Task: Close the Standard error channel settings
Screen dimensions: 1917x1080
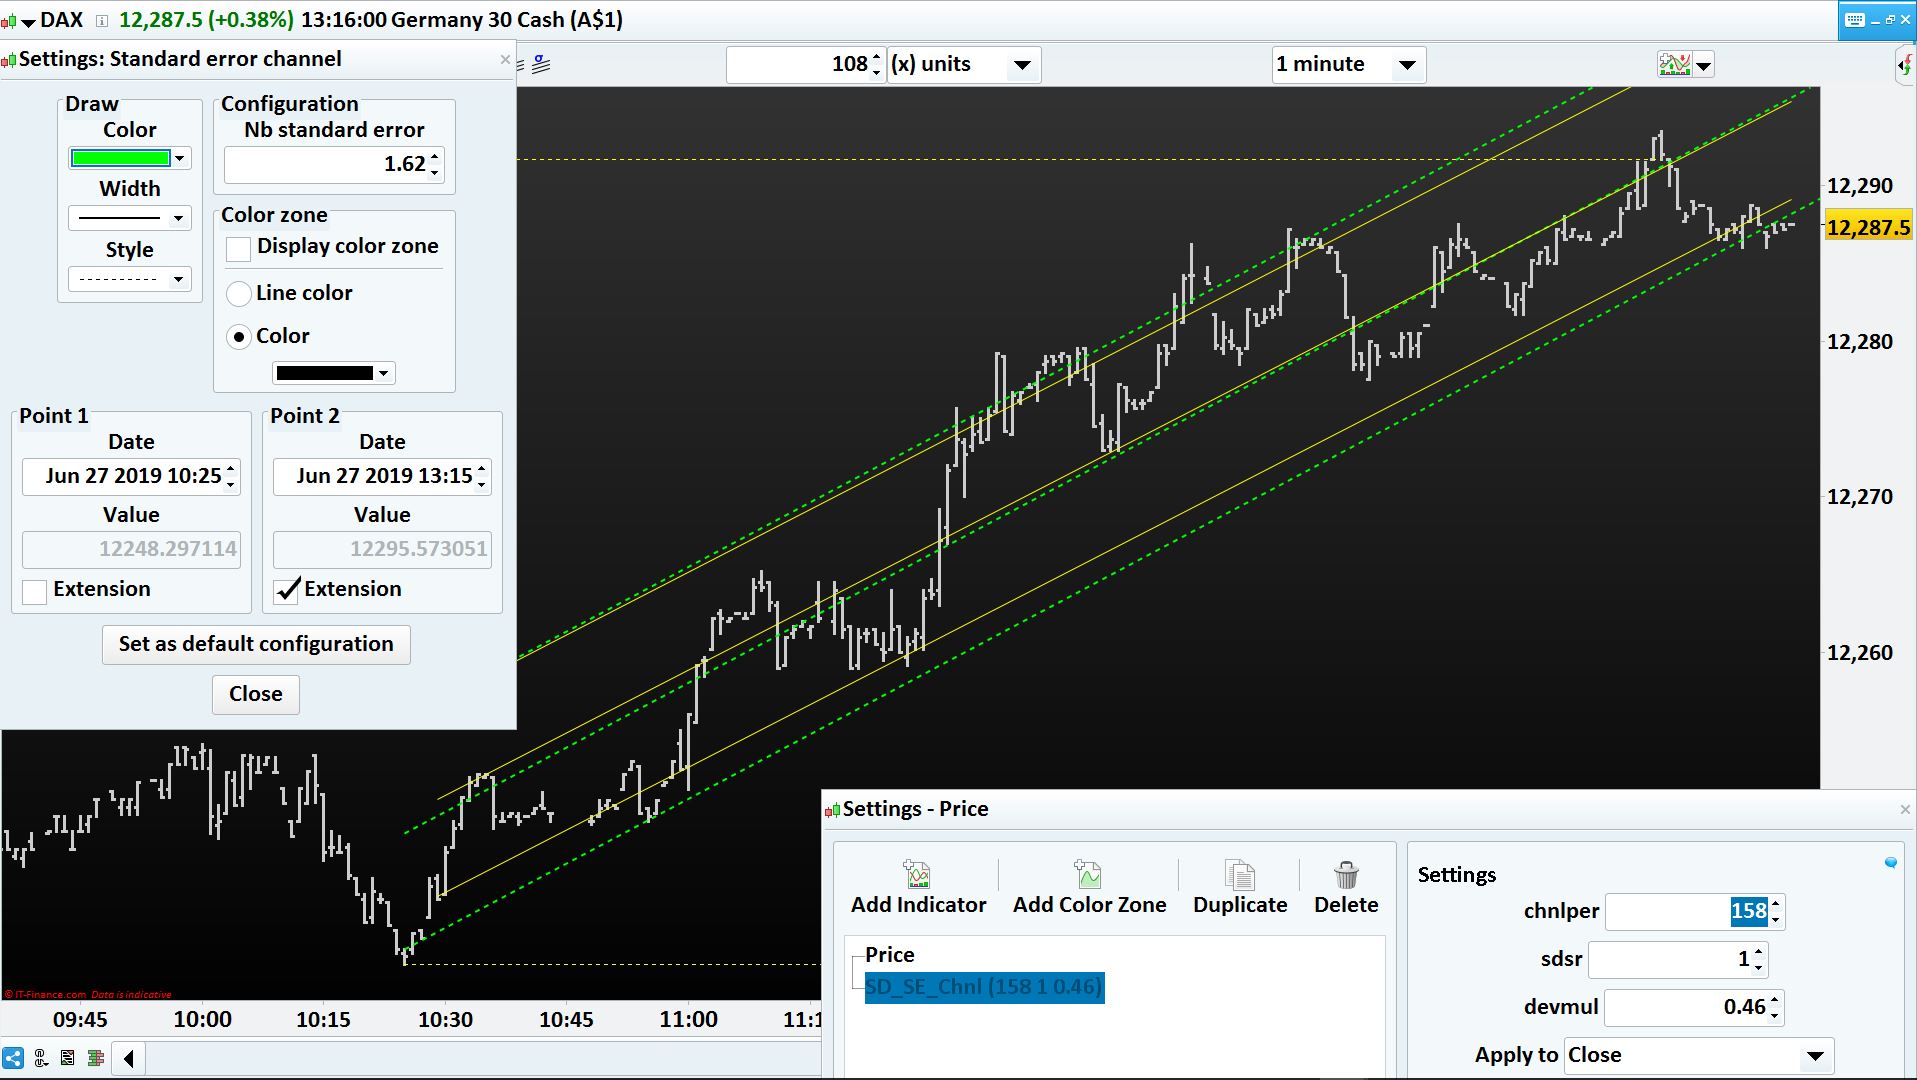Action: coord(505,60)
